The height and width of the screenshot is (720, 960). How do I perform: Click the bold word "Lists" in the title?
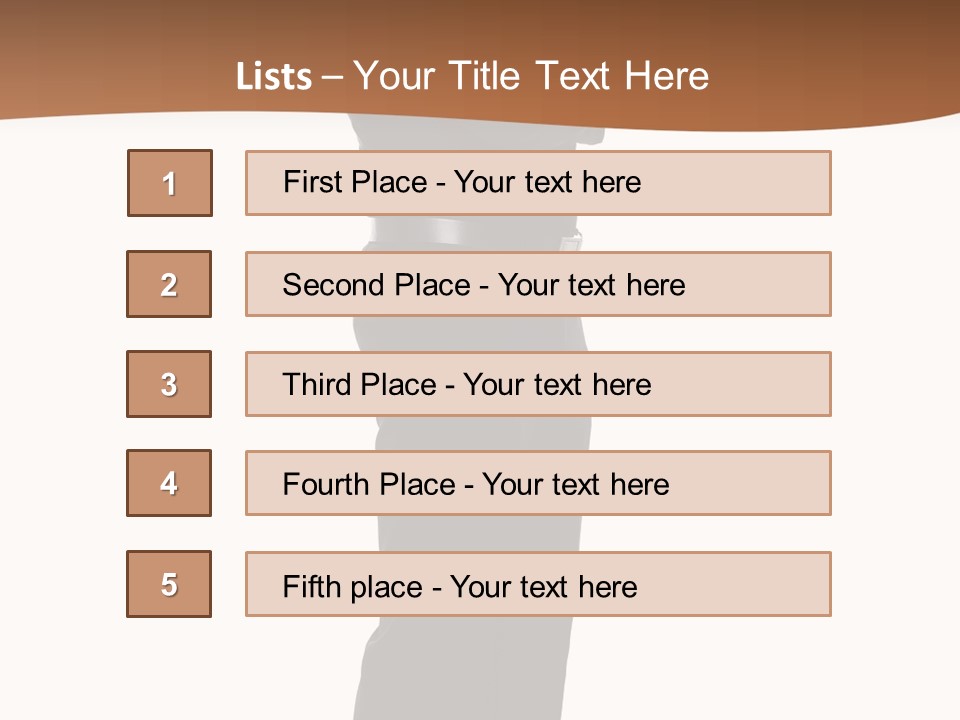point(273,77)
